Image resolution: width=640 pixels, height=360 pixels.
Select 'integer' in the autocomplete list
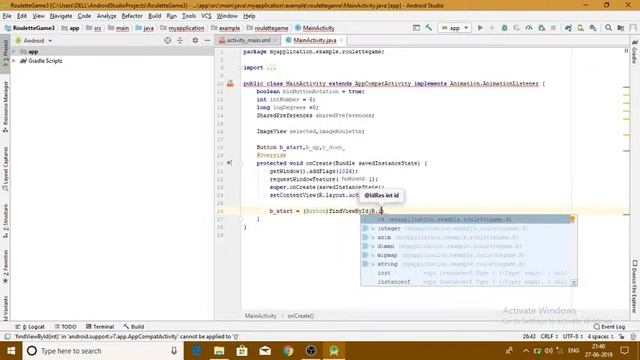469,229
